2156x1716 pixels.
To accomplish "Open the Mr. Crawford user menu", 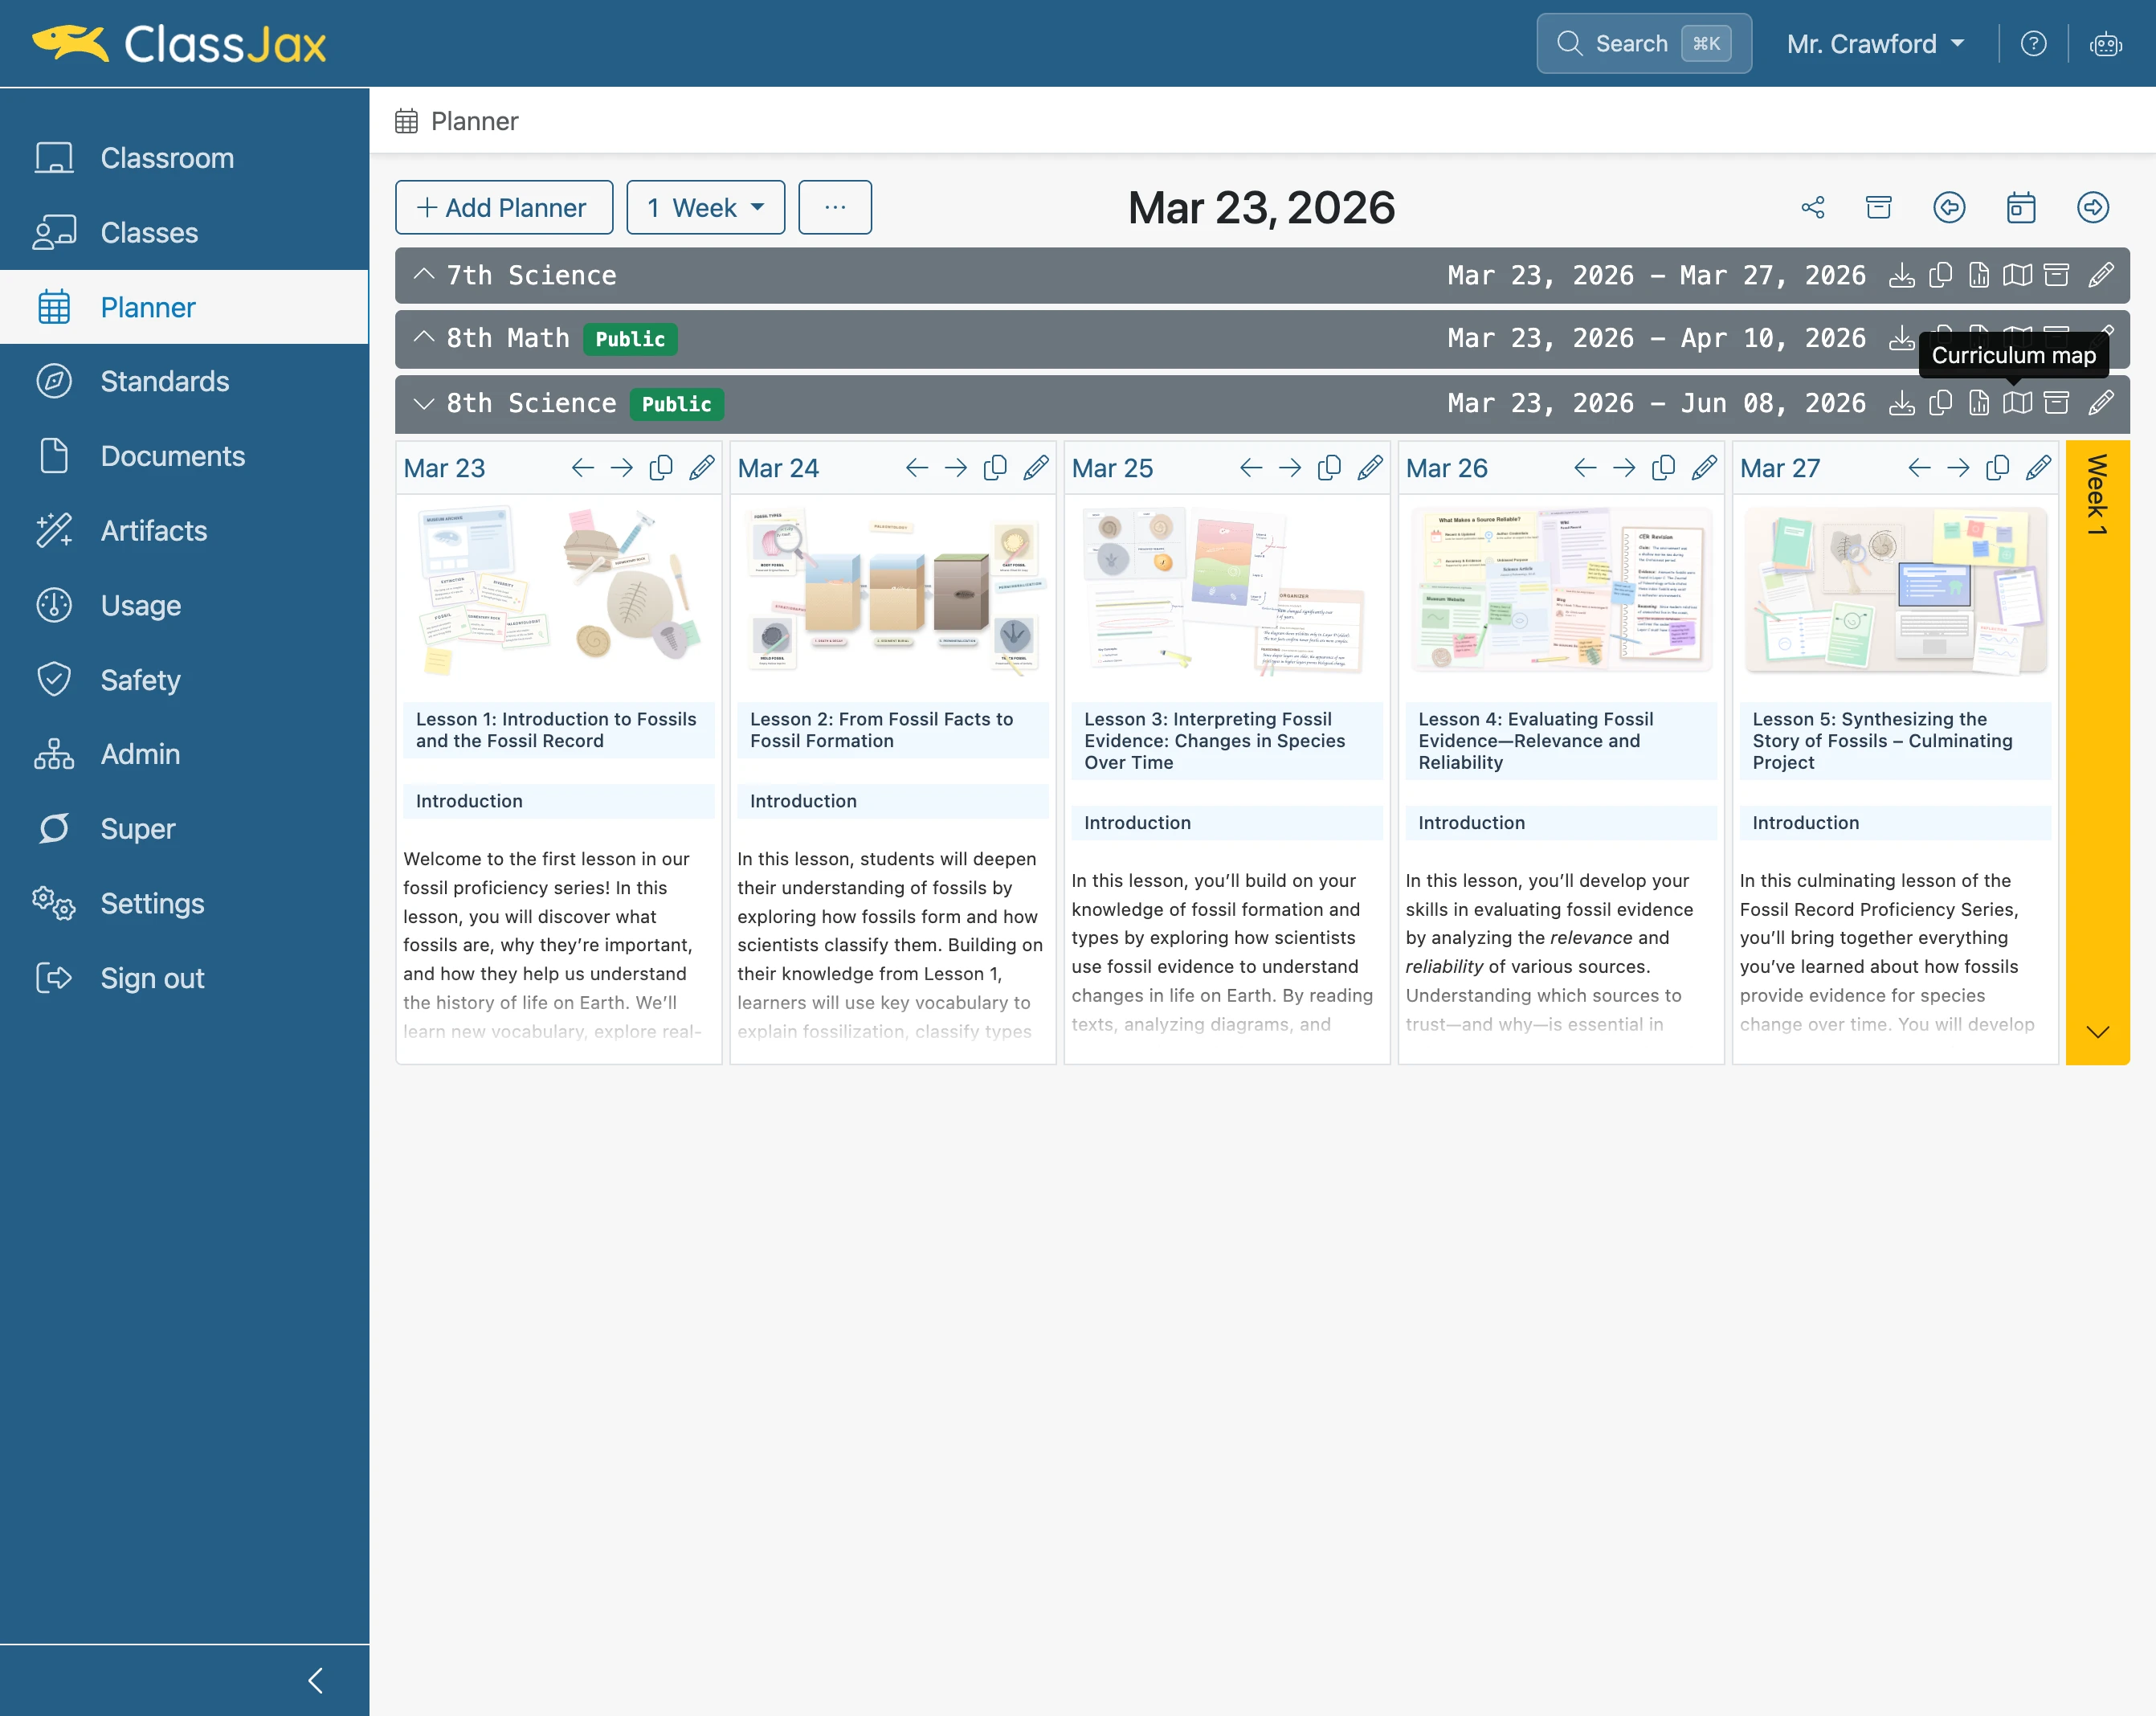I will click(x=1876, y=44).
